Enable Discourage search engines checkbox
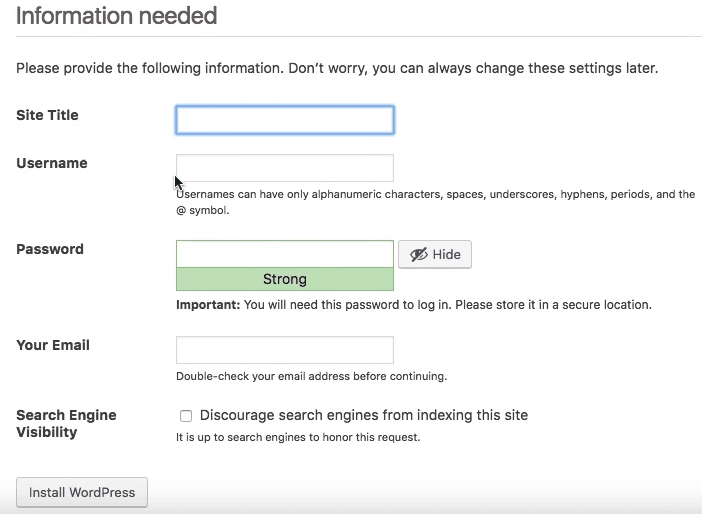This screenshot has height=514, width=702. coord(186,416)
